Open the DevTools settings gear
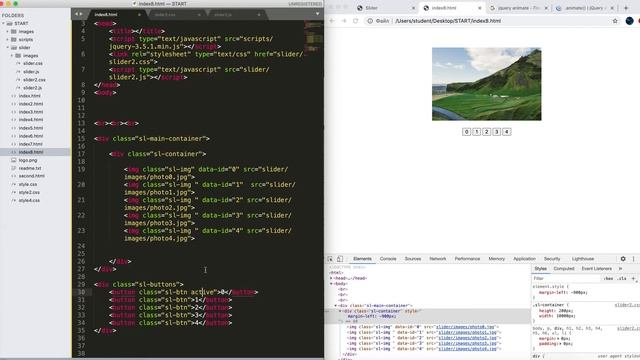 [x=623, y=259]
